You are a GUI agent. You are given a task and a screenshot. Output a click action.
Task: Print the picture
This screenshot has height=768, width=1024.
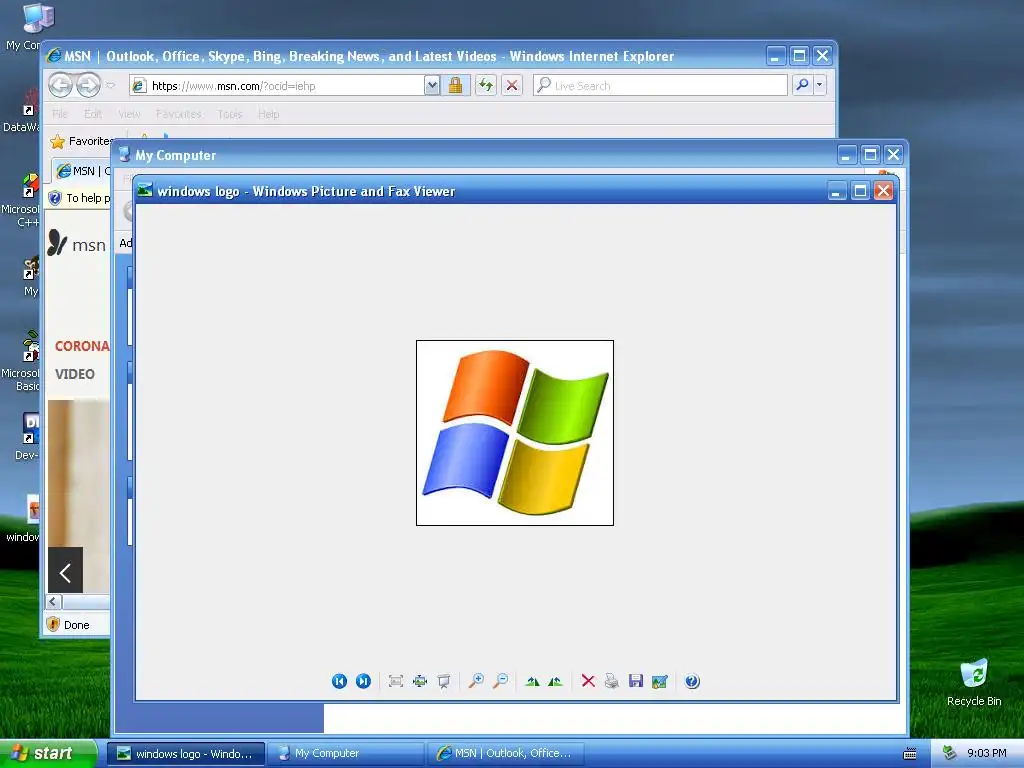pos(612,681)
